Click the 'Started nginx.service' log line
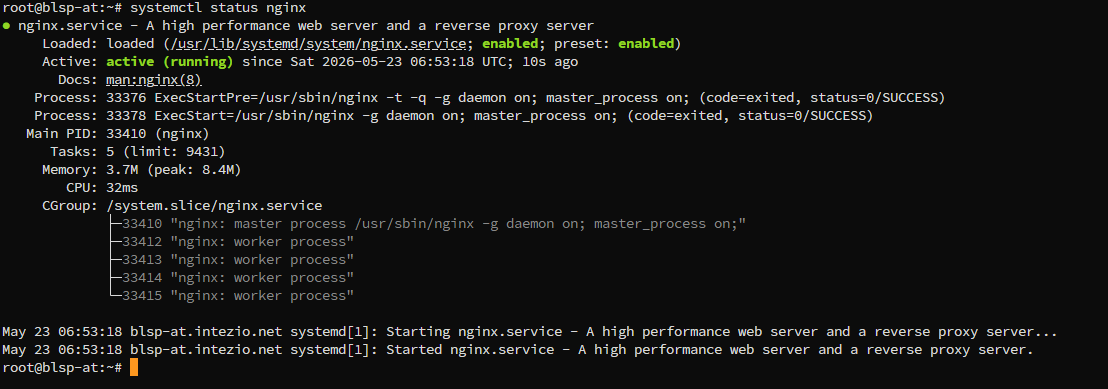 (518, 349)
